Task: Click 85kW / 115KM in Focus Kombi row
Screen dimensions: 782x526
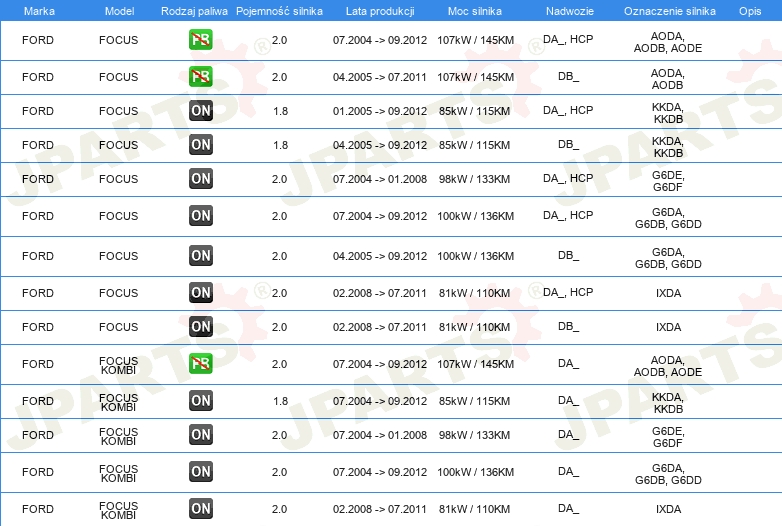Action: pos(474,401)
